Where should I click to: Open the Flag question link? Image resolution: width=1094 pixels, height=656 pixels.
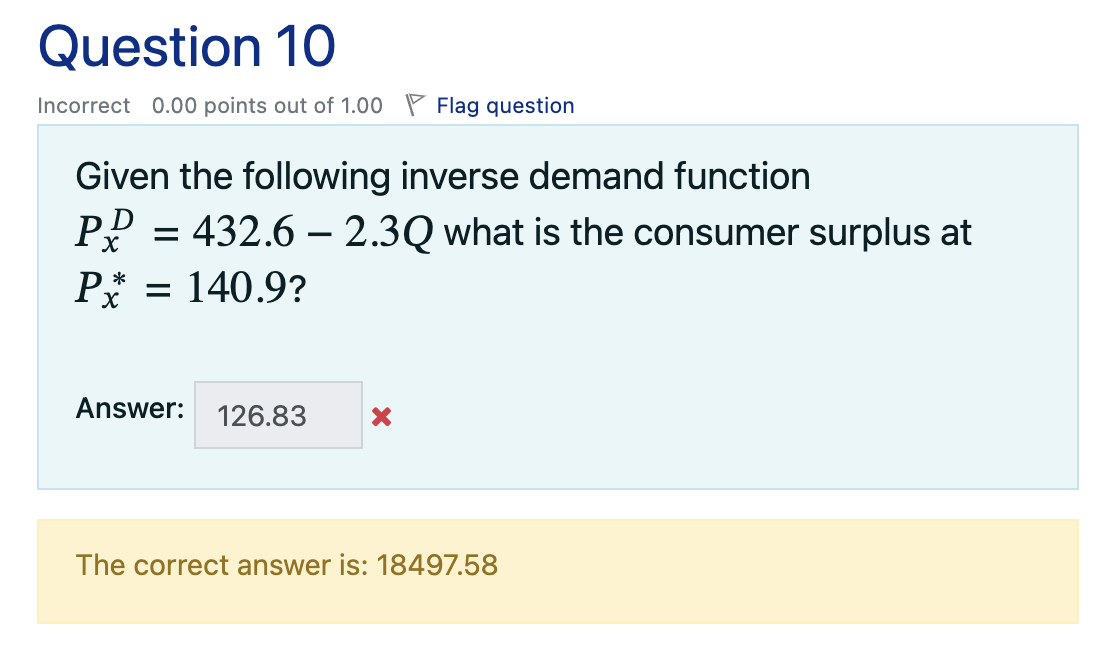pos(505,105)
